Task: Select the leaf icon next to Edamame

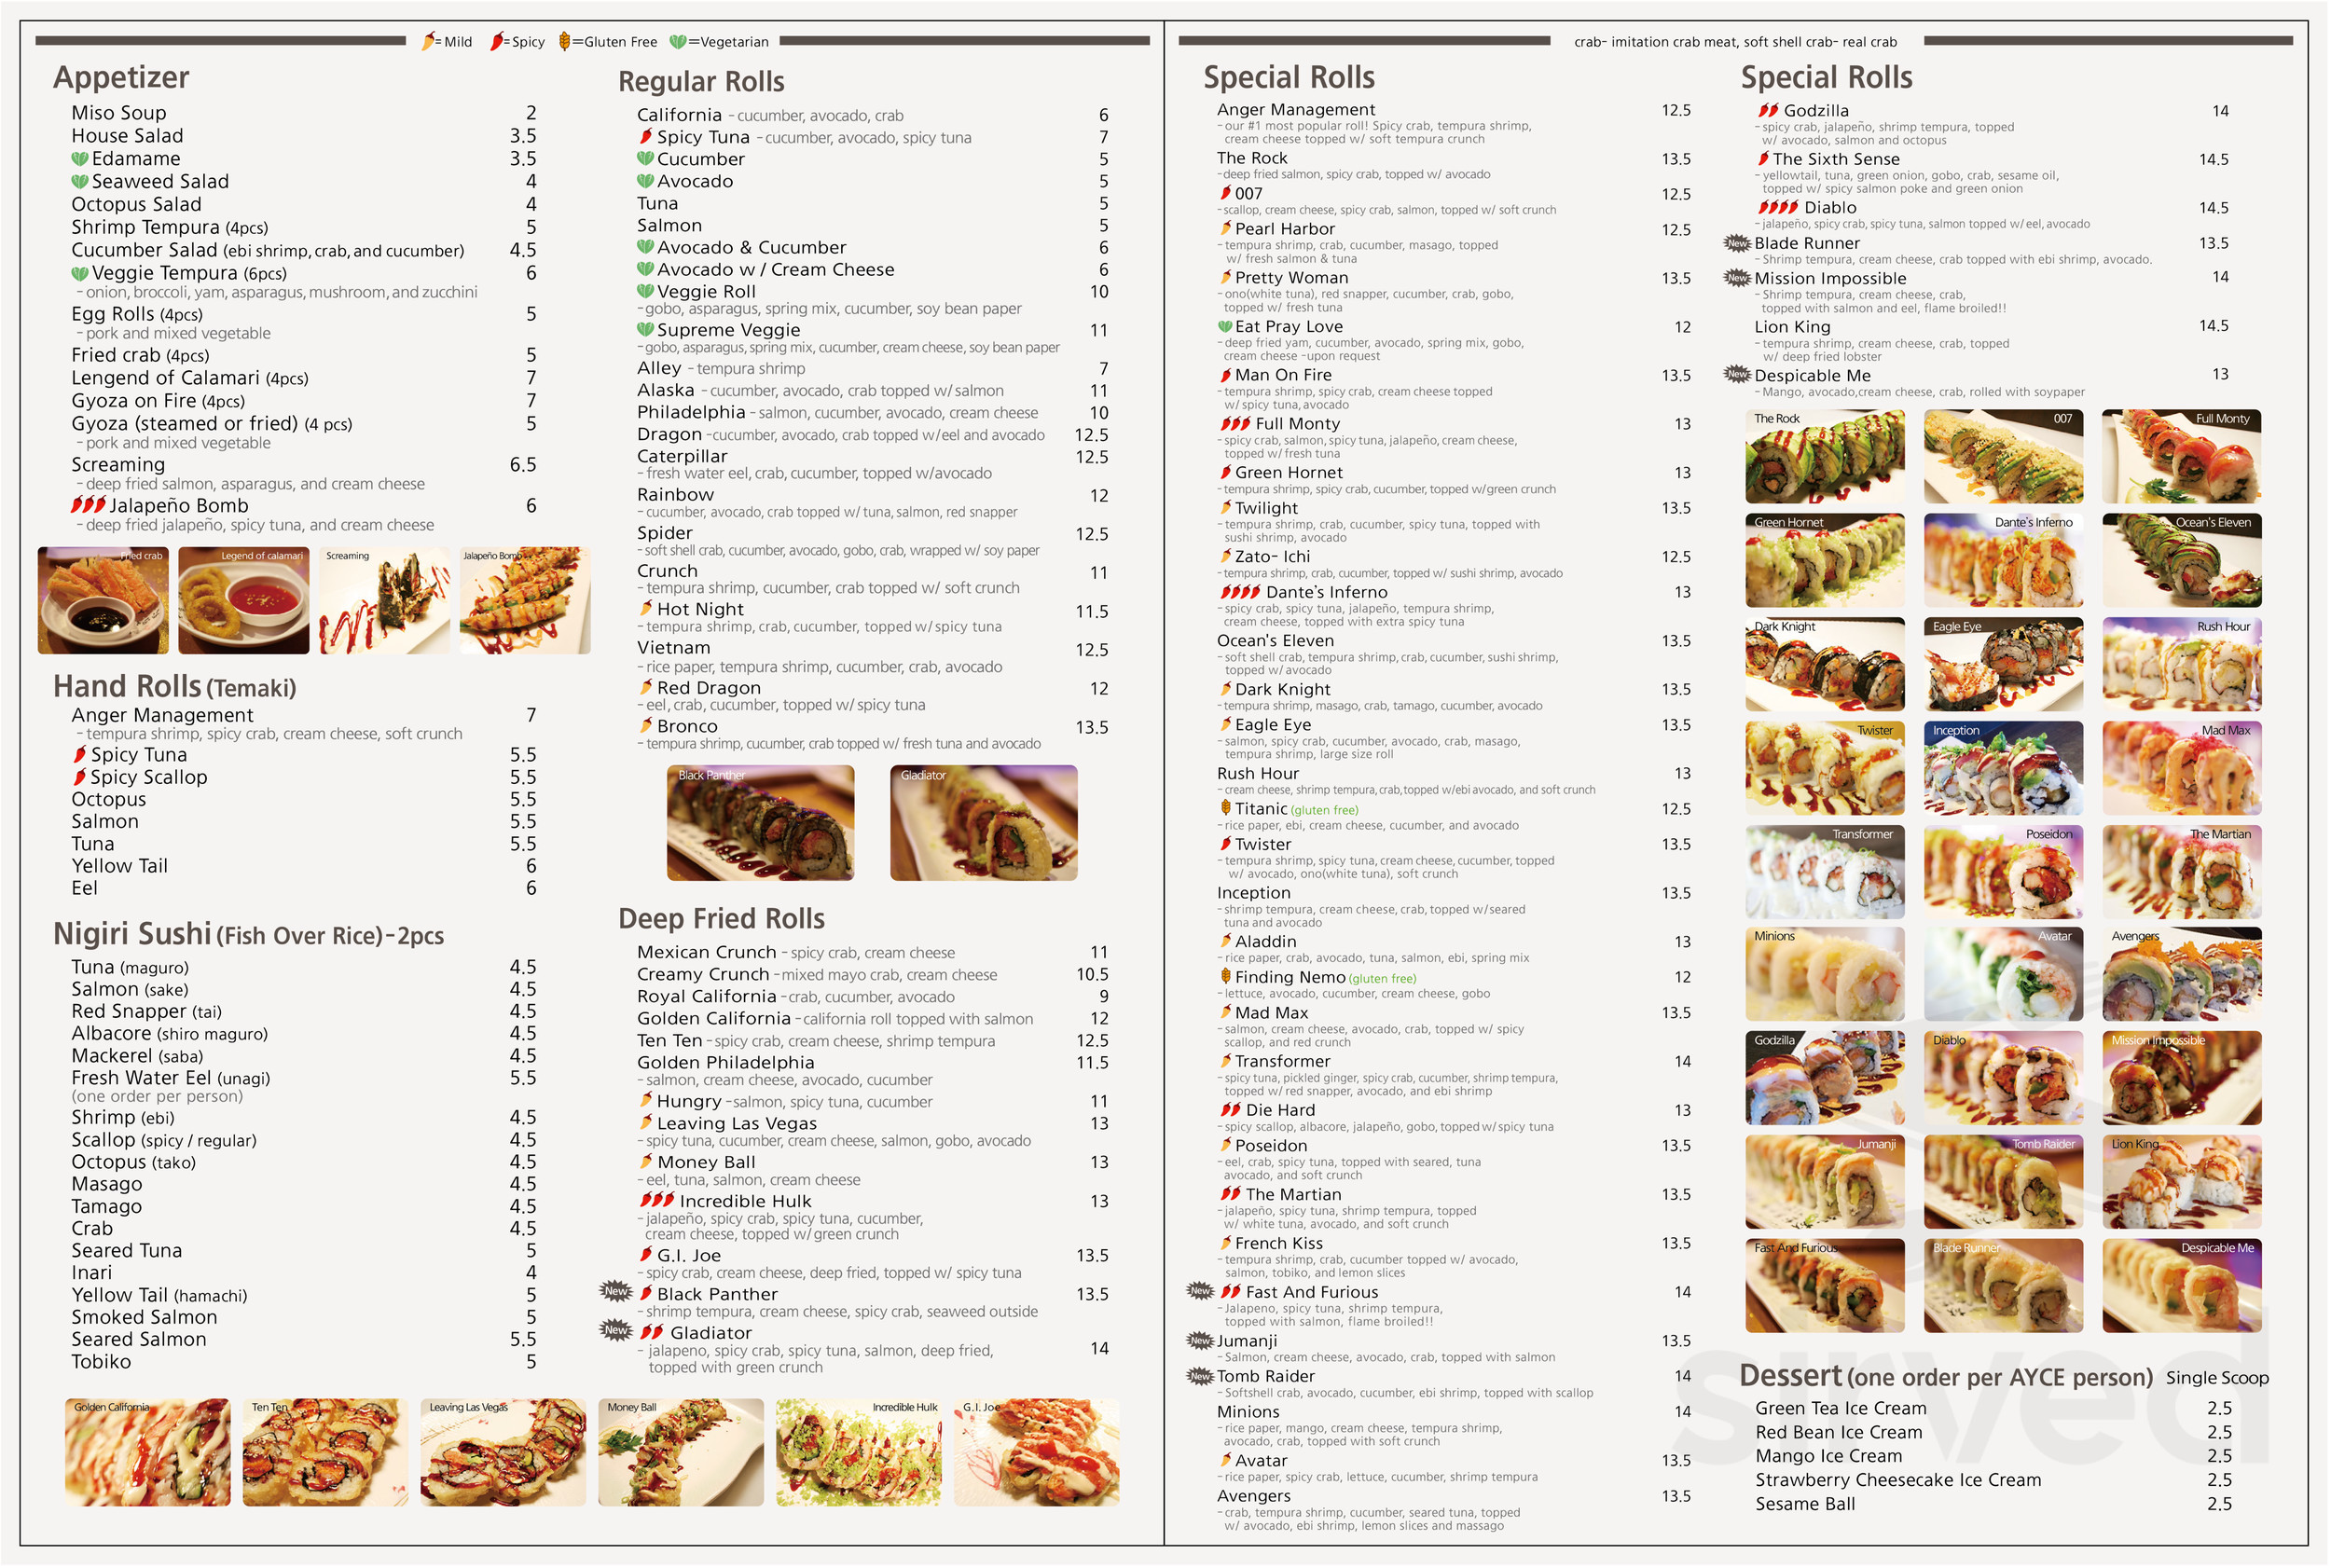Action: [78, 158]
